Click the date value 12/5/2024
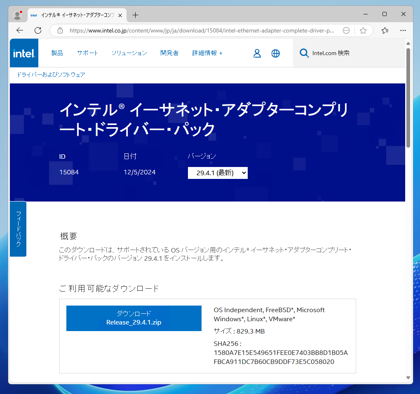This screenshot has height=394, width=420. coord(140,172)
